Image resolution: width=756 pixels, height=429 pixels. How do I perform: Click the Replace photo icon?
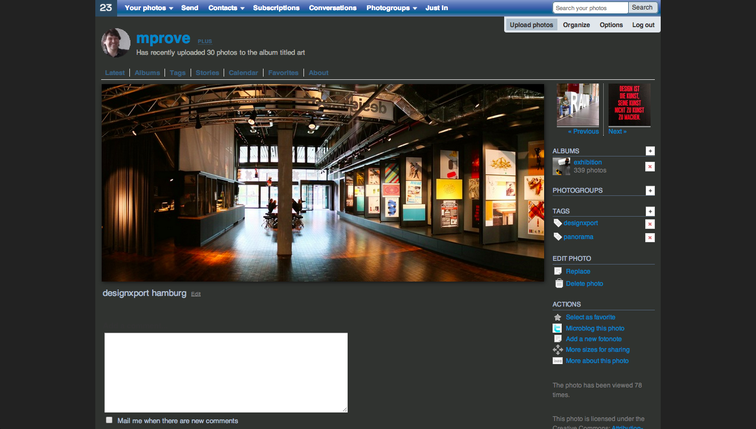pos(558,271)
